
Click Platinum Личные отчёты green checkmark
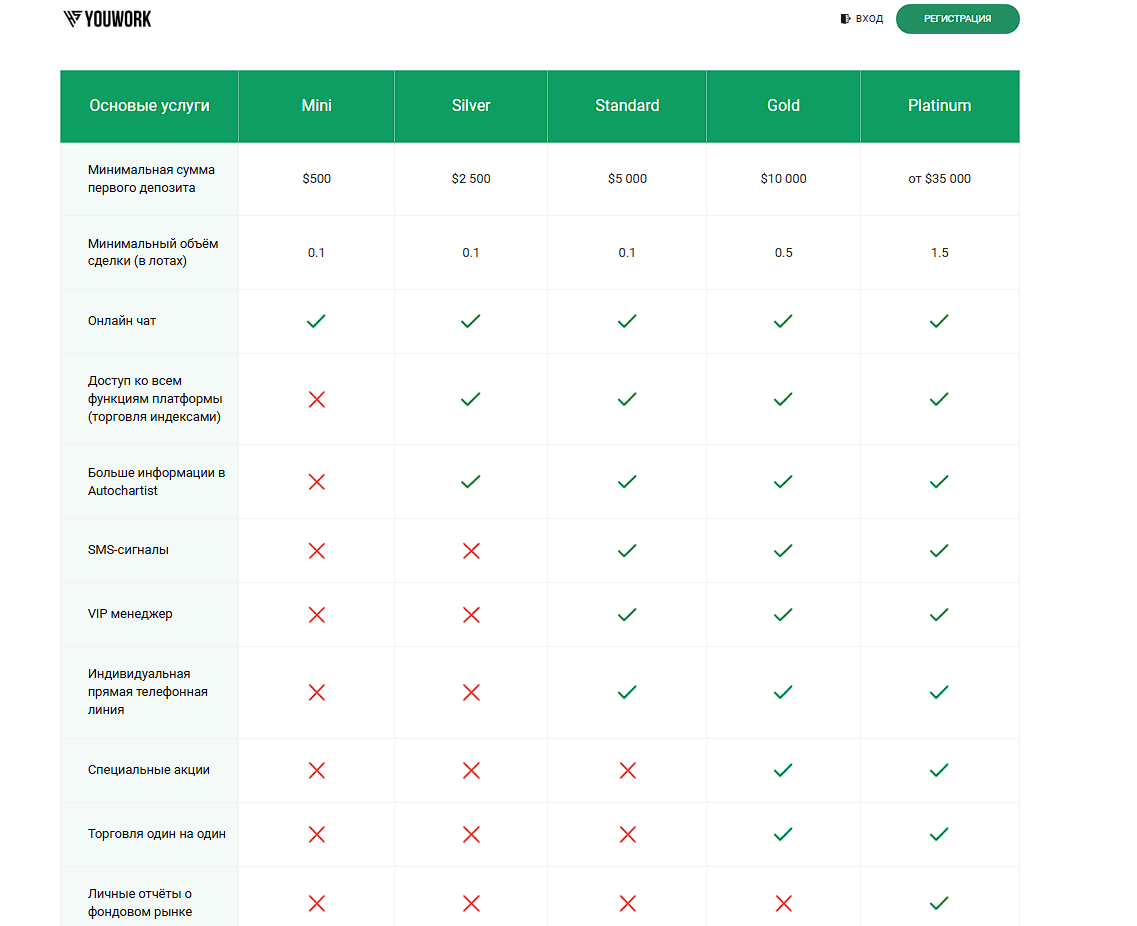(x=939, y=903)
